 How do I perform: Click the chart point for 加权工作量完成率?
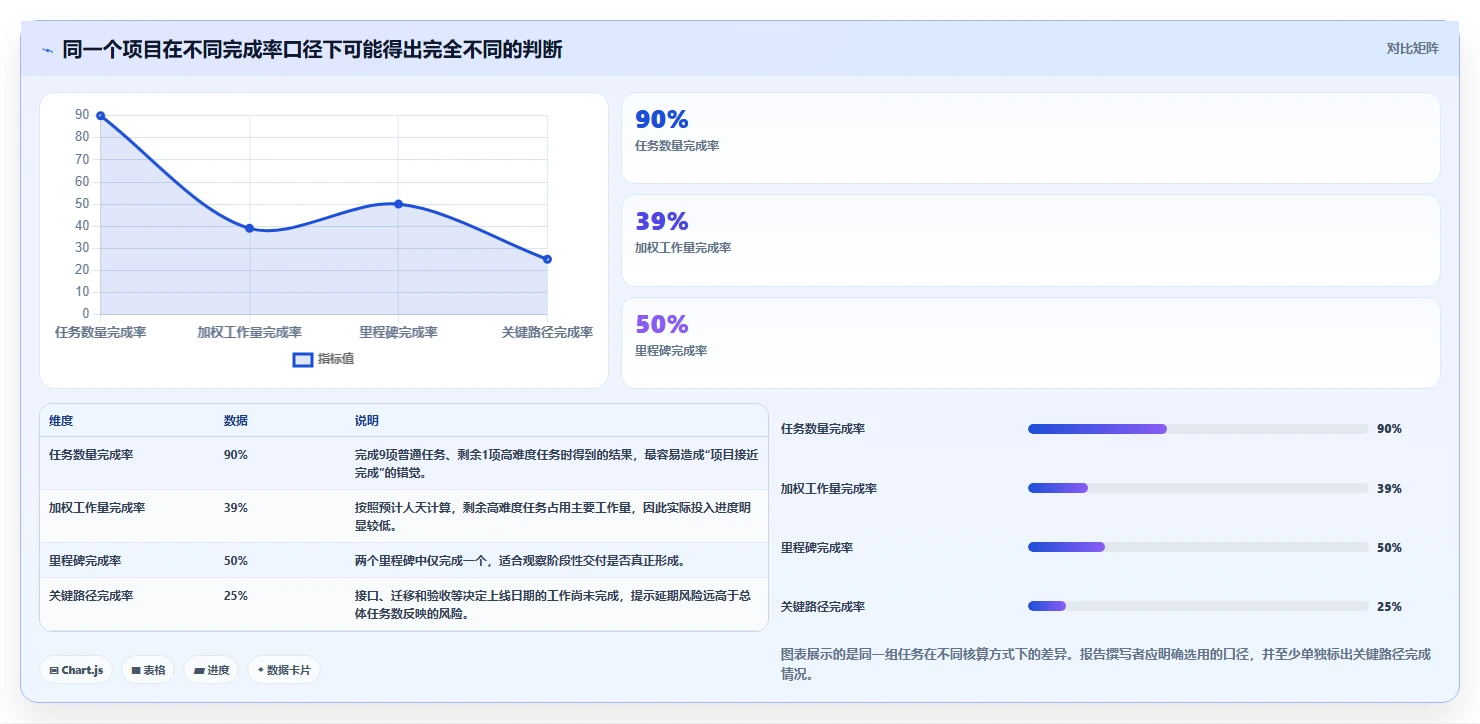(x=250, y=228)
